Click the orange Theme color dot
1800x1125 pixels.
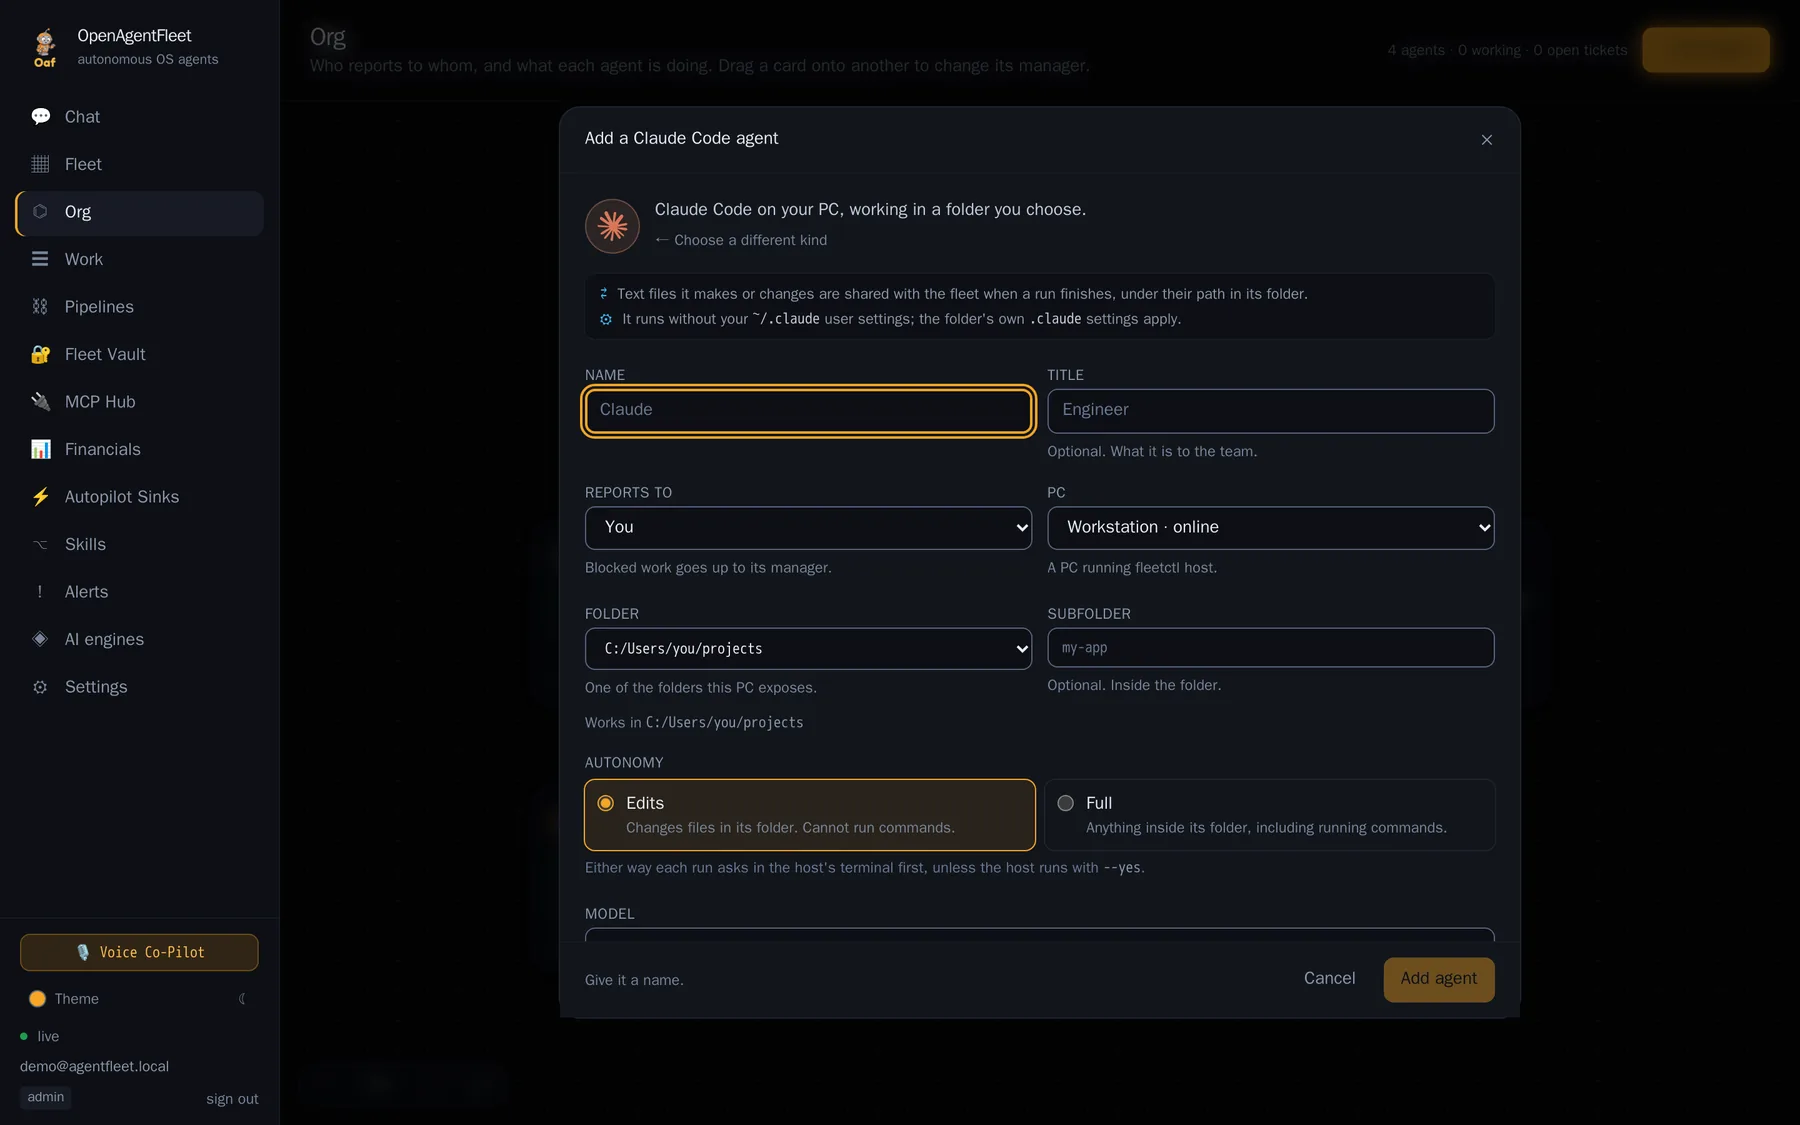[x=37, y=999]
